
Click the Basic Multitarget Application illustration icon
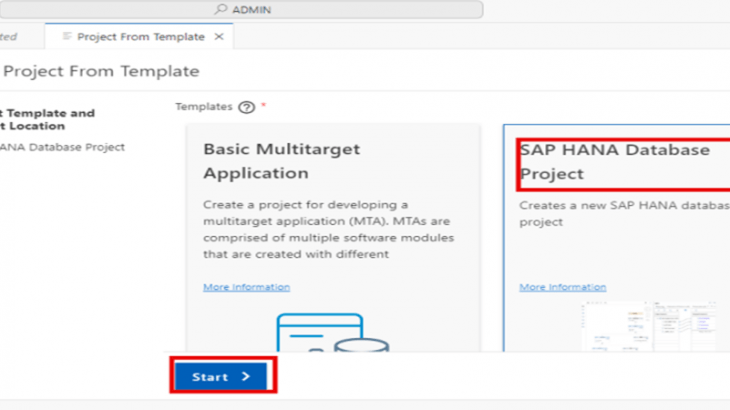(333, 332)
